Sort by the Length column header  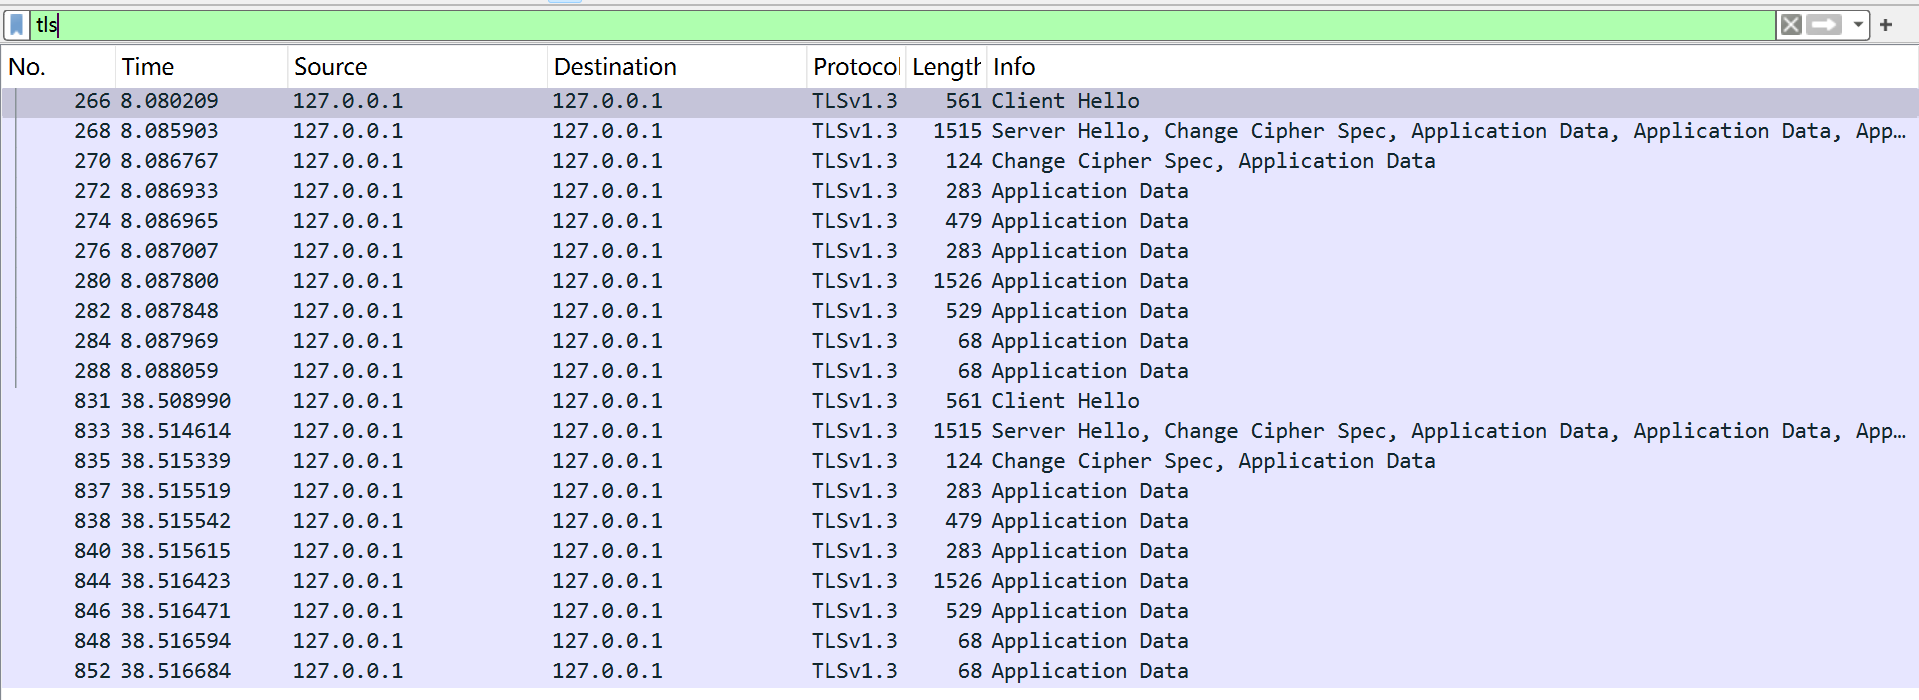[945, 67]
